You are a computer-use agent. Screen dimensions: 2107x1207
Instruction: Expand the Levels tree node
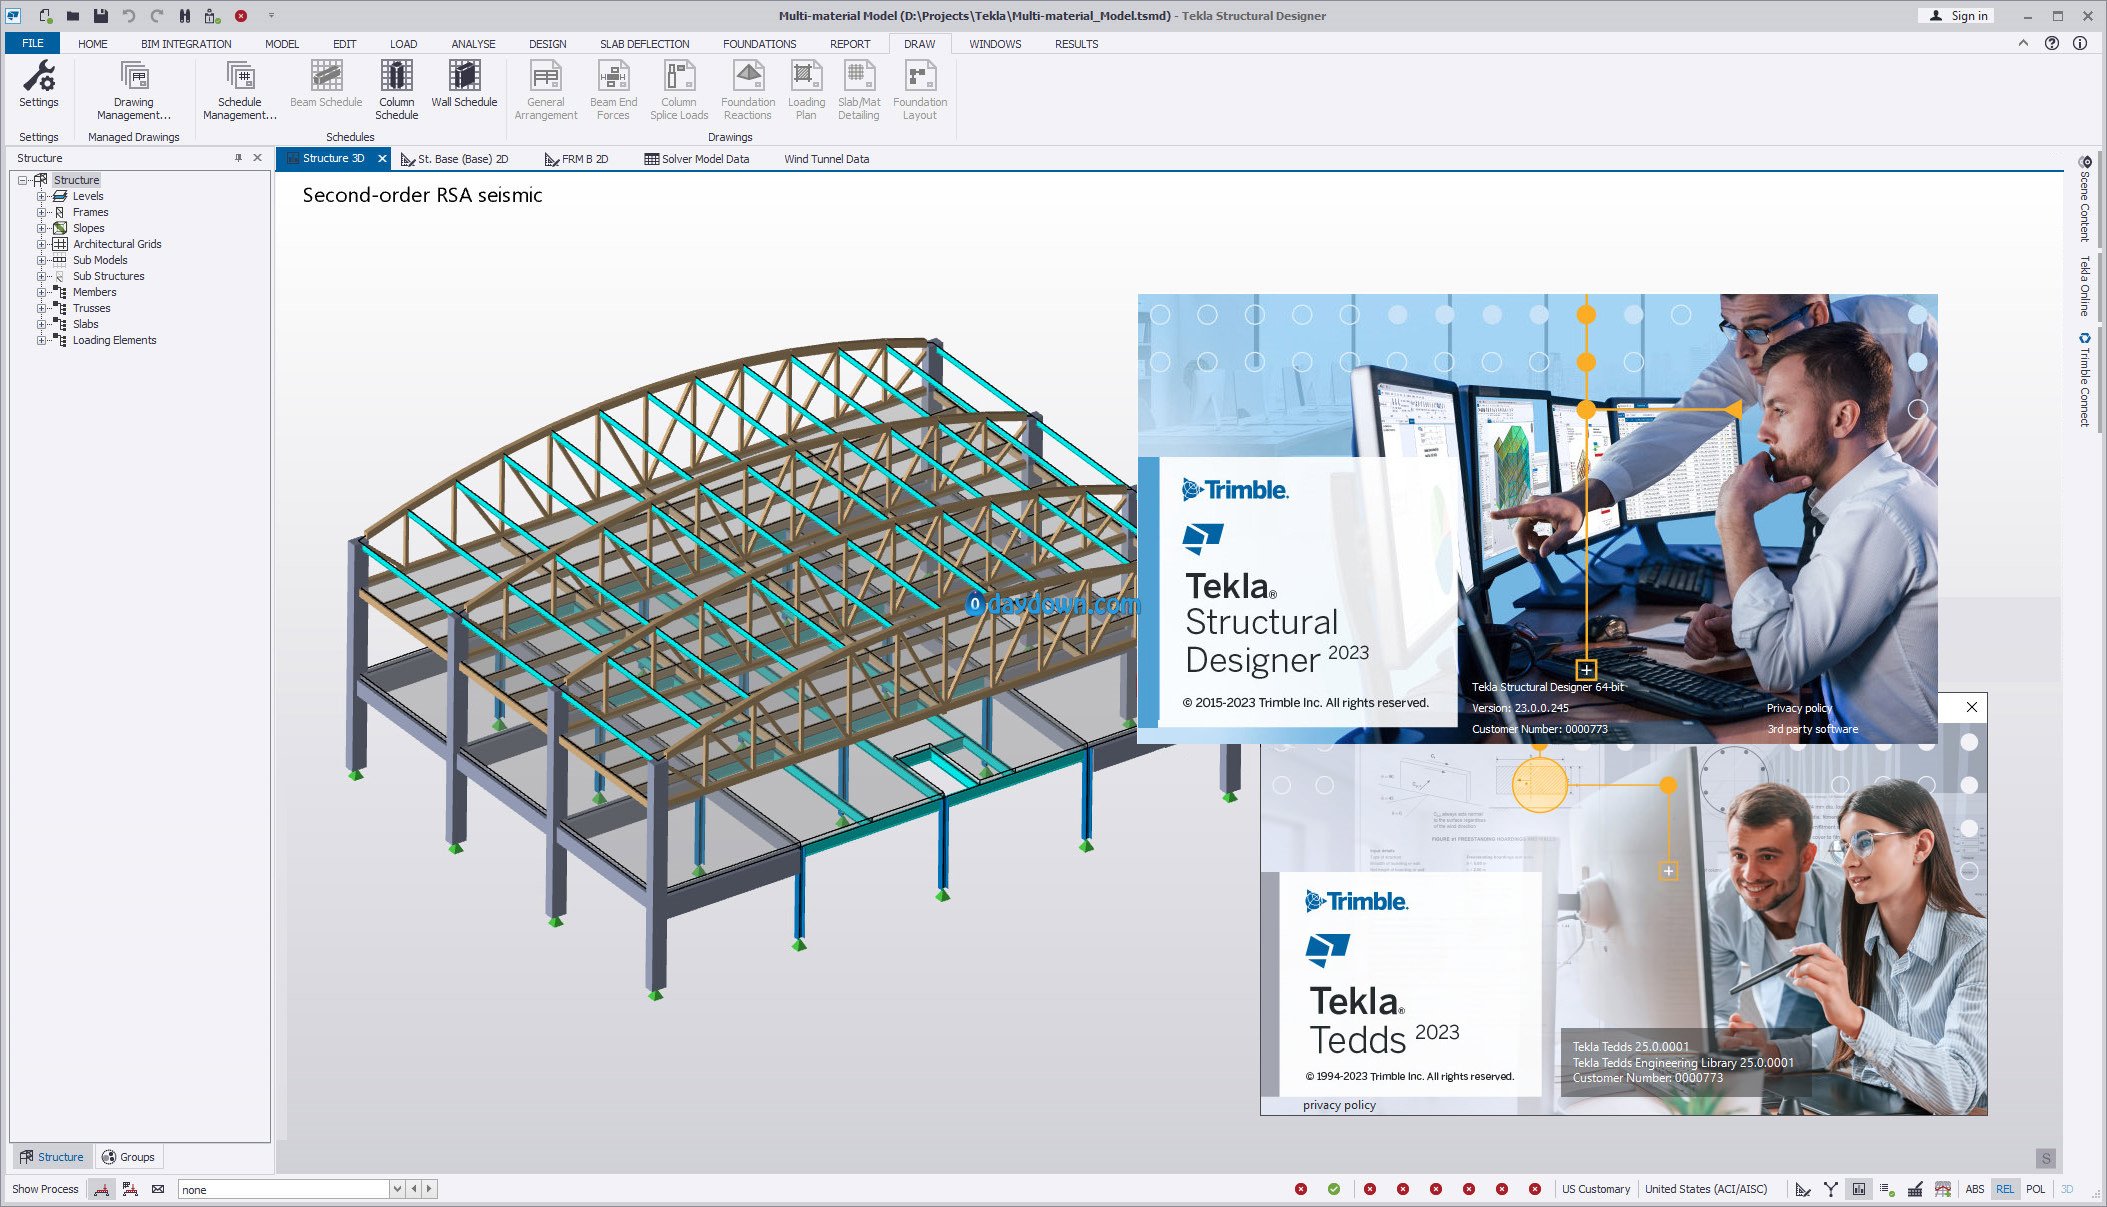(x=41, y=196)
